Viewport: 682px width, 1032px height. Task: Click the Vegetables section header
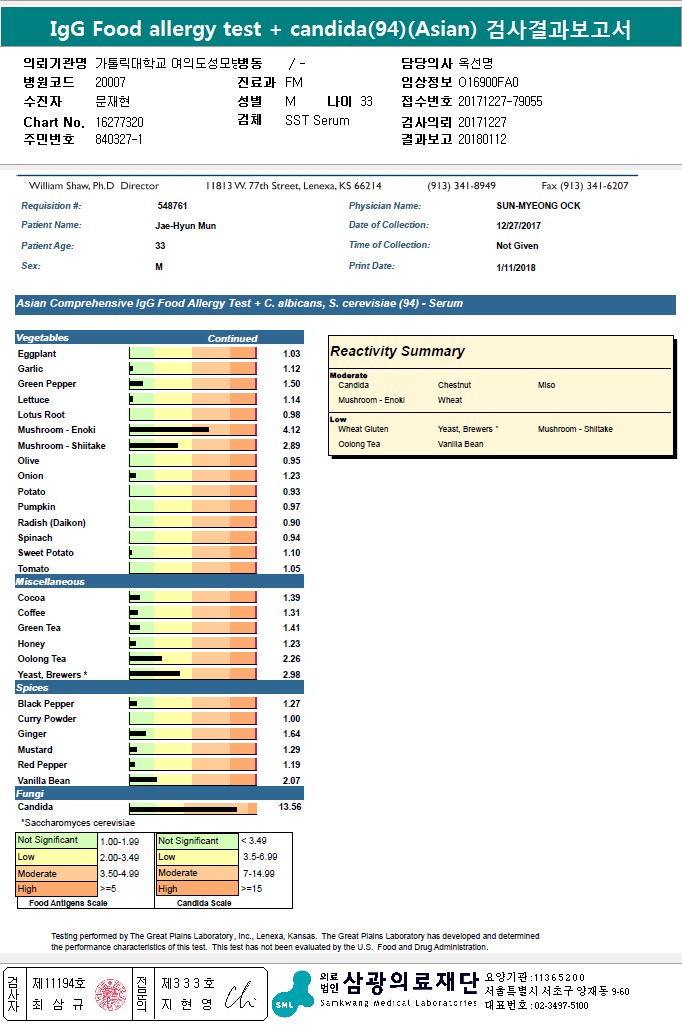pyautogui.click(x=159, y=338)
